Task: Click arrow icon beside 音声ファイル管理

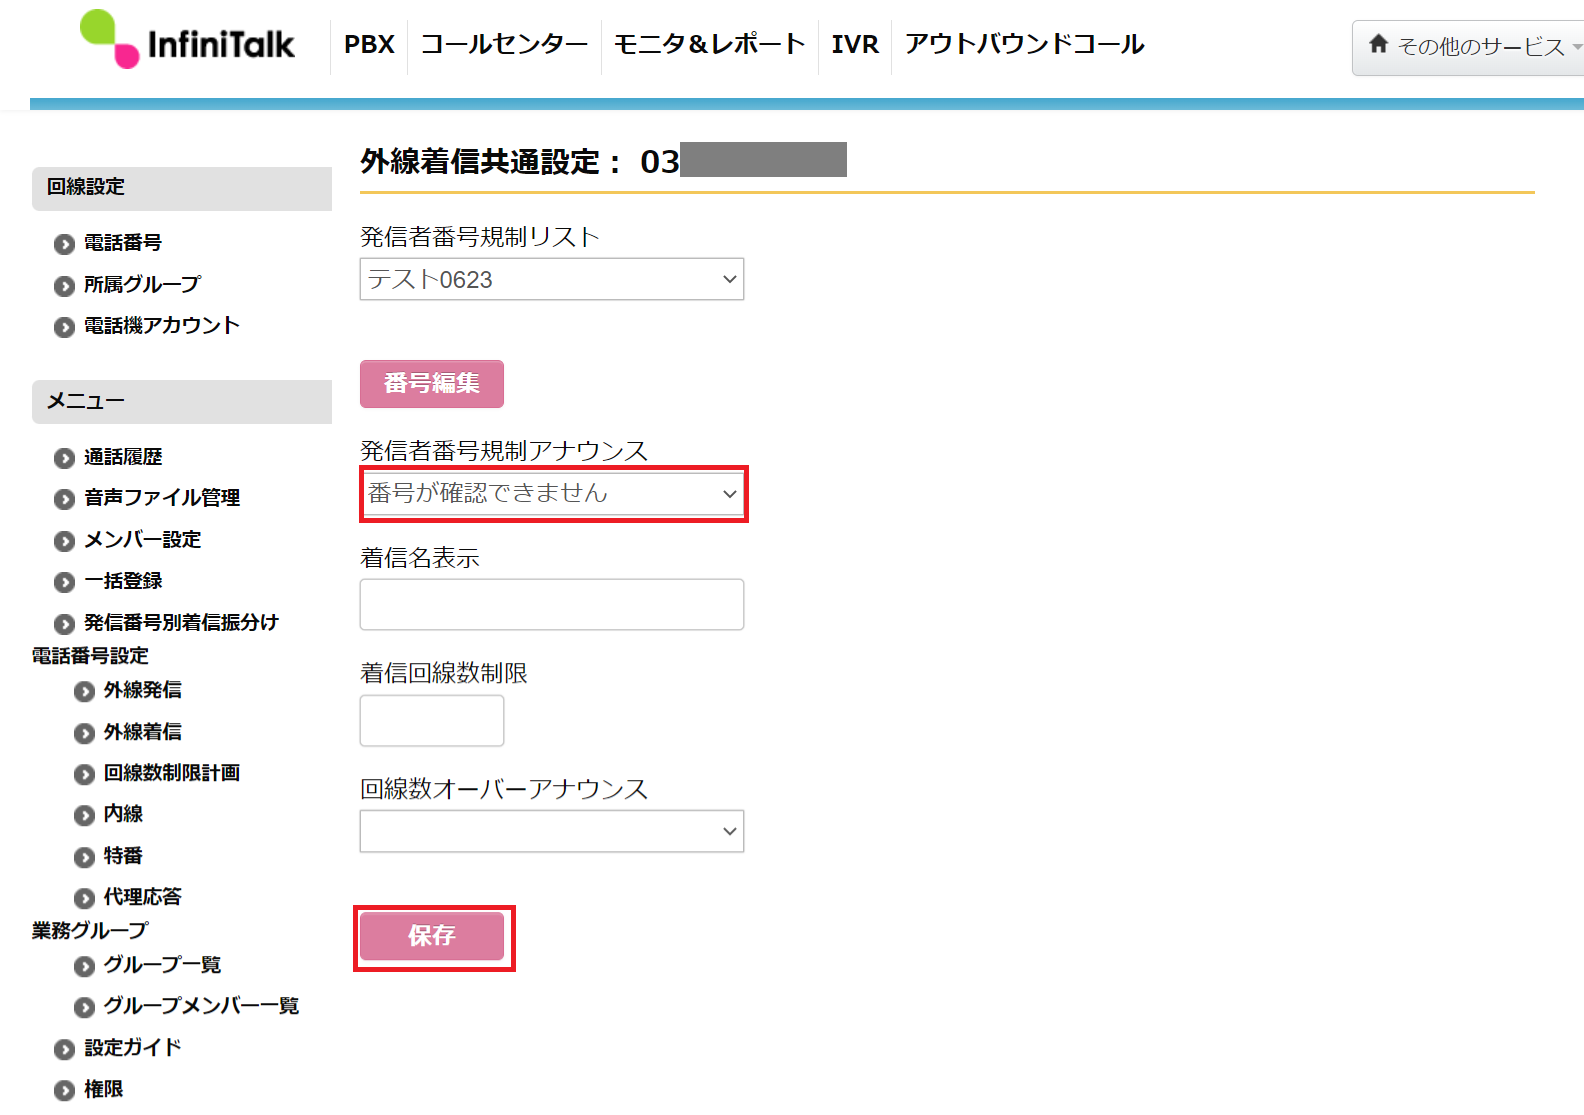Action: [x=65, y=499]
